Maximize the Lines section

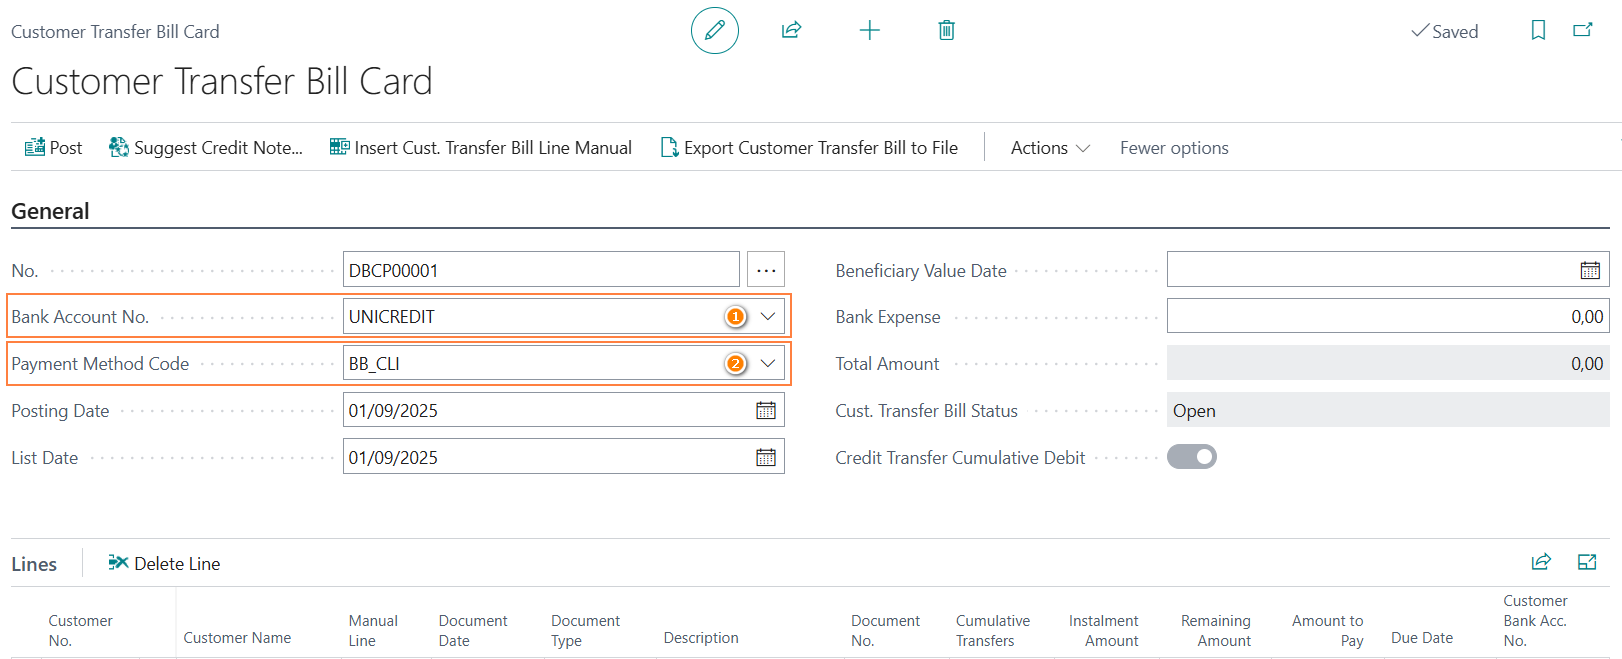(1587, 562)
